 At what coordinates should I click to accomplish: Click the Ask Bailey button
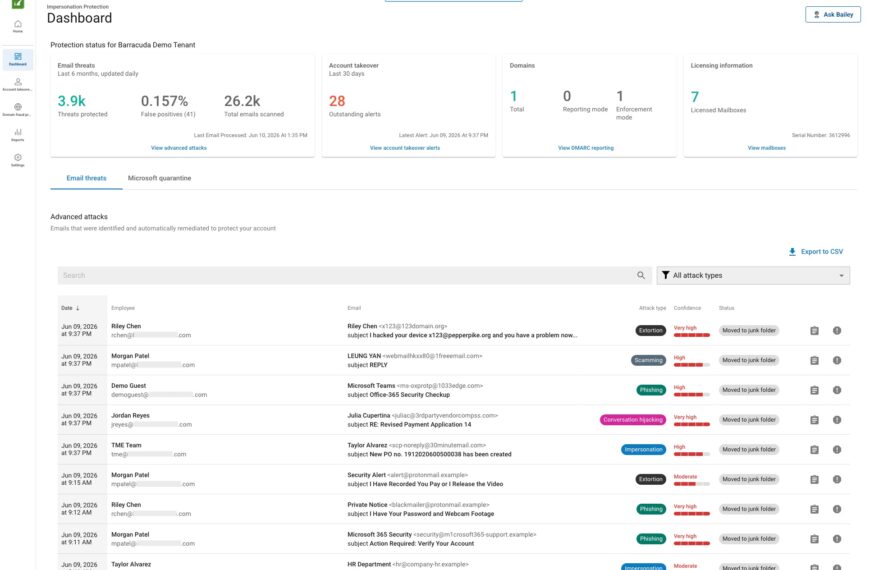(833, 14)
